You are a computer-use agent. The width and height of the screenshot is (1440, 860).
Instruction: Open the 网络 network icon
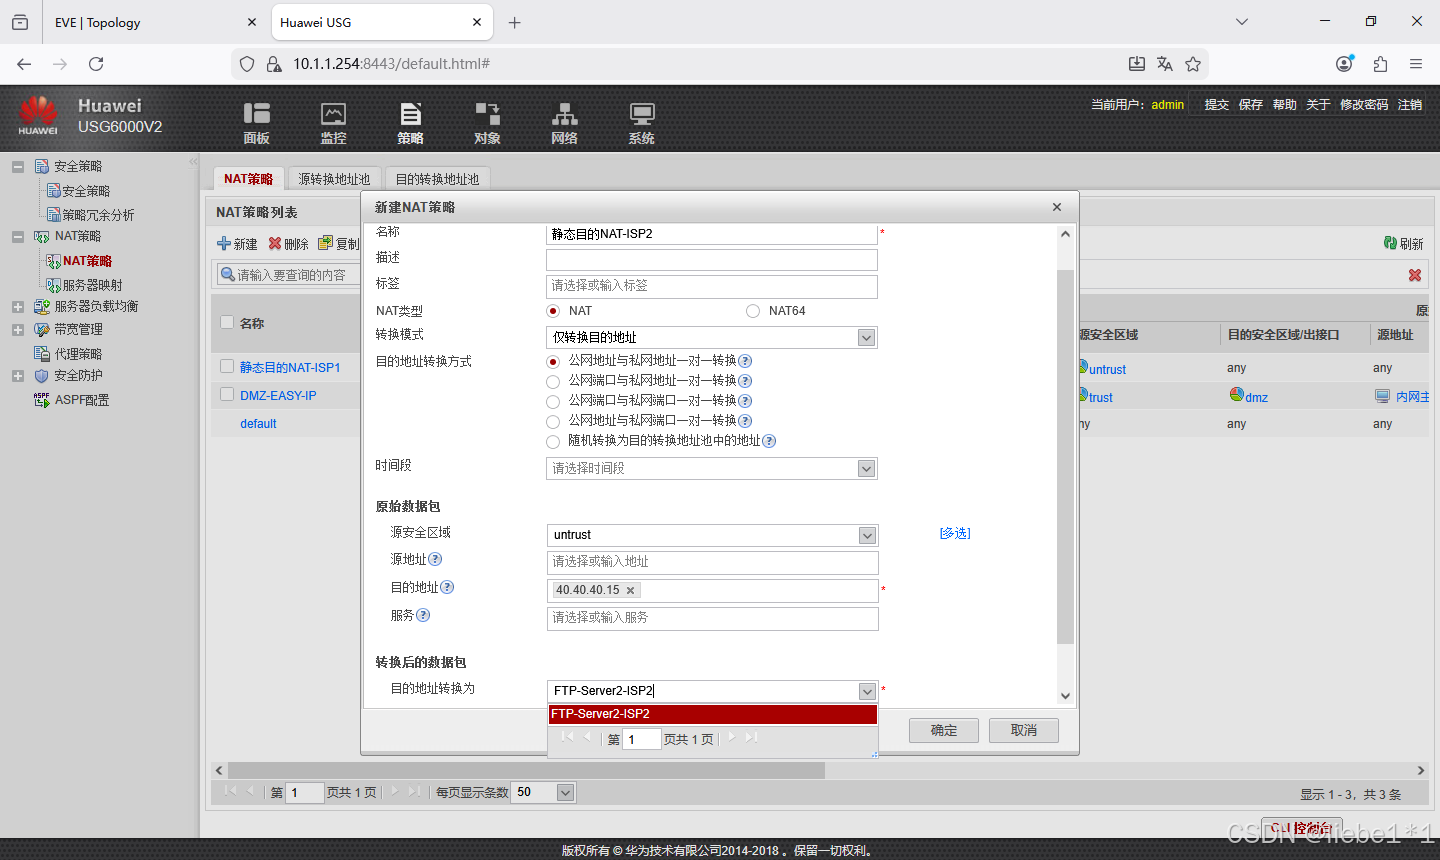pyautogui.click(x=565, y=114)
